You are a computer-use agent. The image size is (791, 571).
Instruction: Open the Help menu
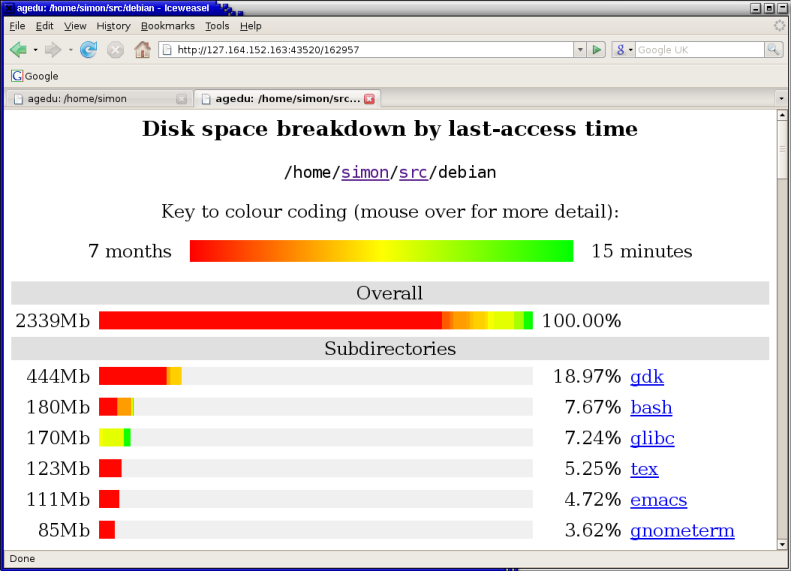250,26
